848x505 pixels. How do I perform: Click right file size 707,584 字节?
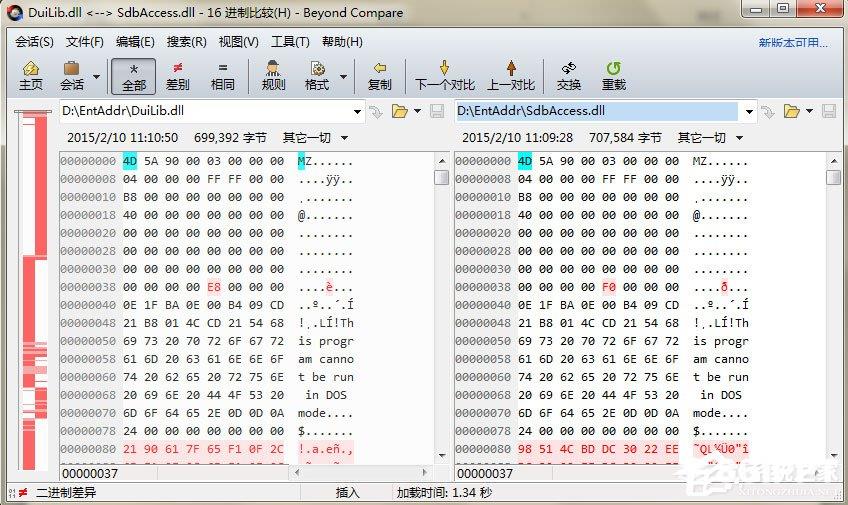coord(625,138)
